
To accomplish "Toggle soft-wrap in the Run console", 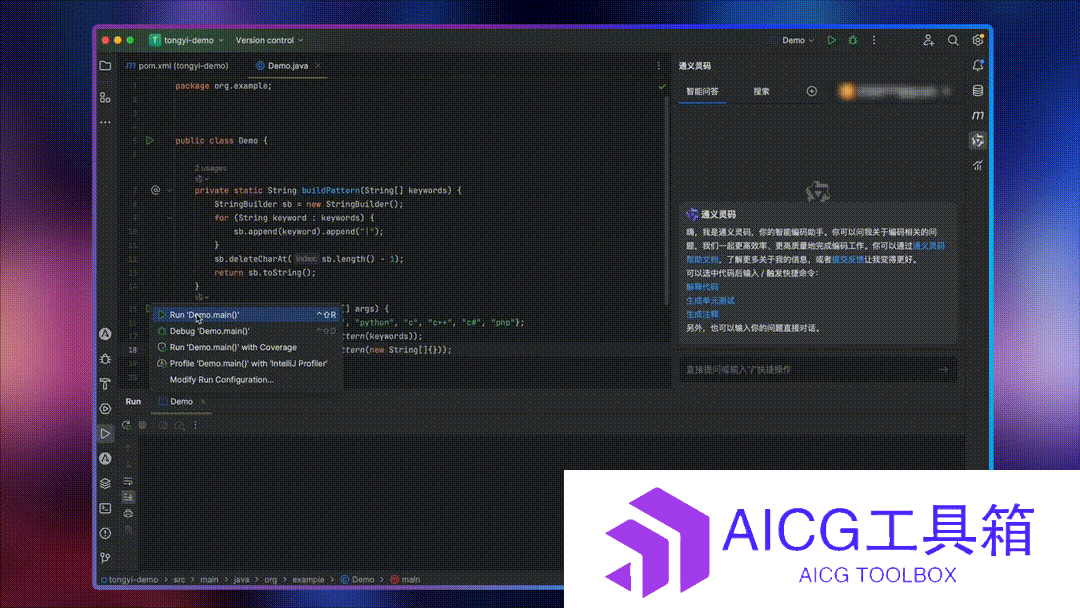I will tap(128, 481).
